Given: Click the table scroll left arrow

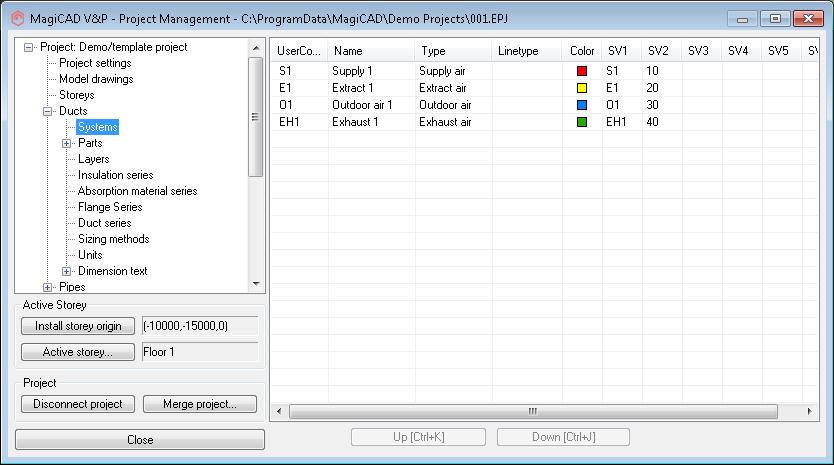Looking at the screenshot, I should (279, 411).
